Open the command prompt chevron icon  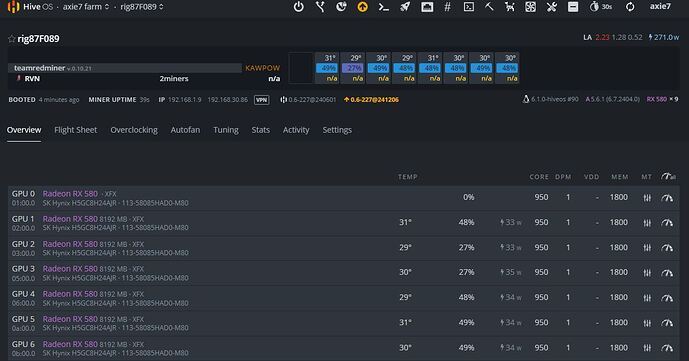pyautogui.click(x=384, y=7)
